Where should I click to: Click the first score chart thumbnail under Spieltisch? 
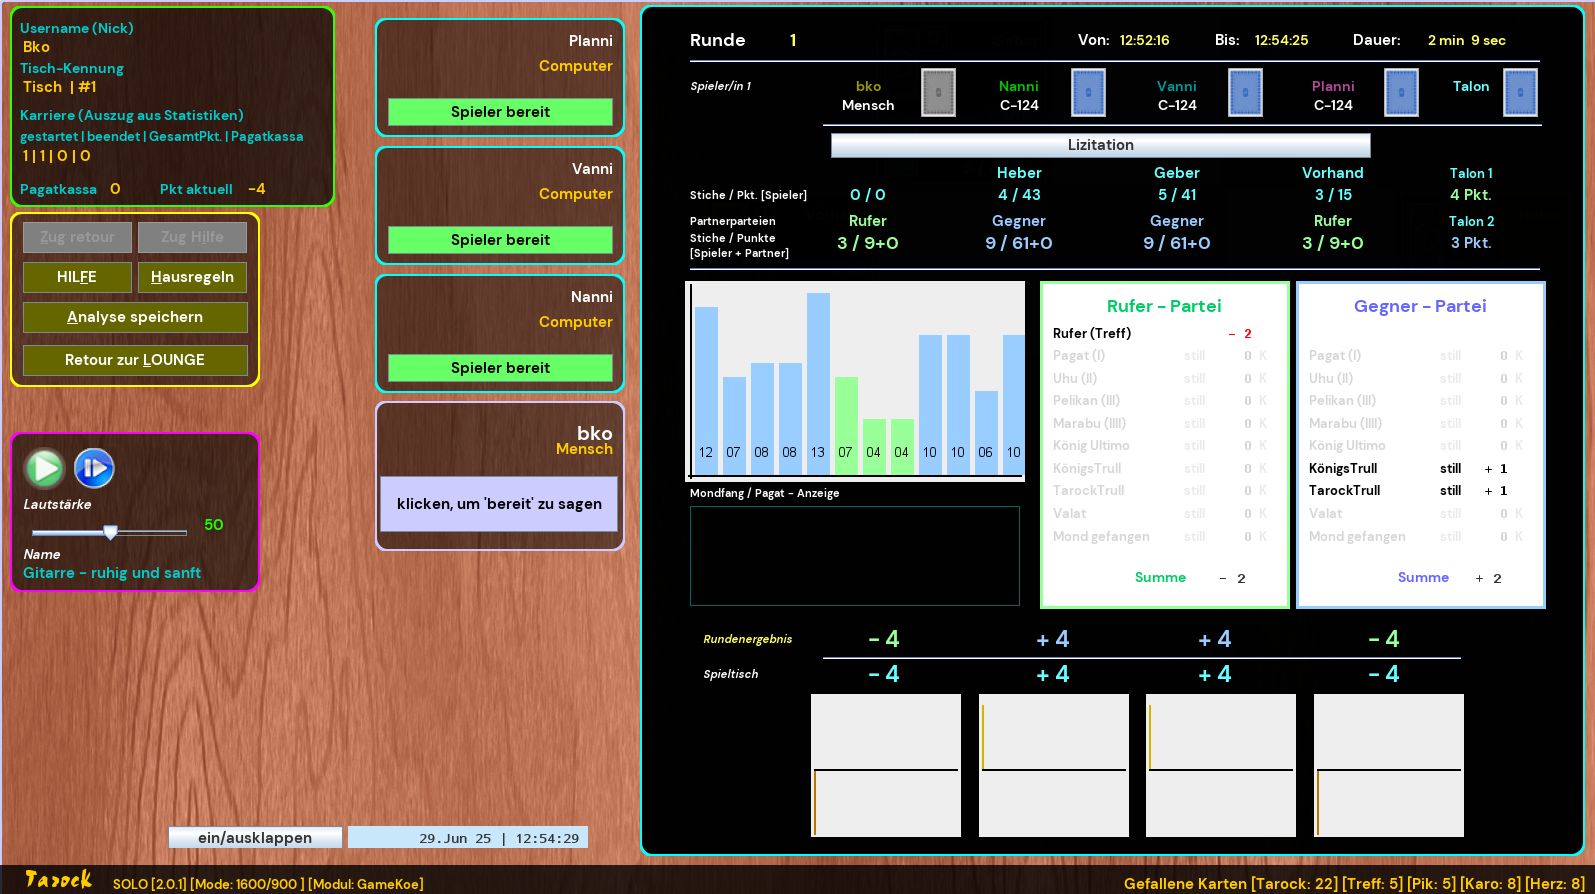coord(885,765)
